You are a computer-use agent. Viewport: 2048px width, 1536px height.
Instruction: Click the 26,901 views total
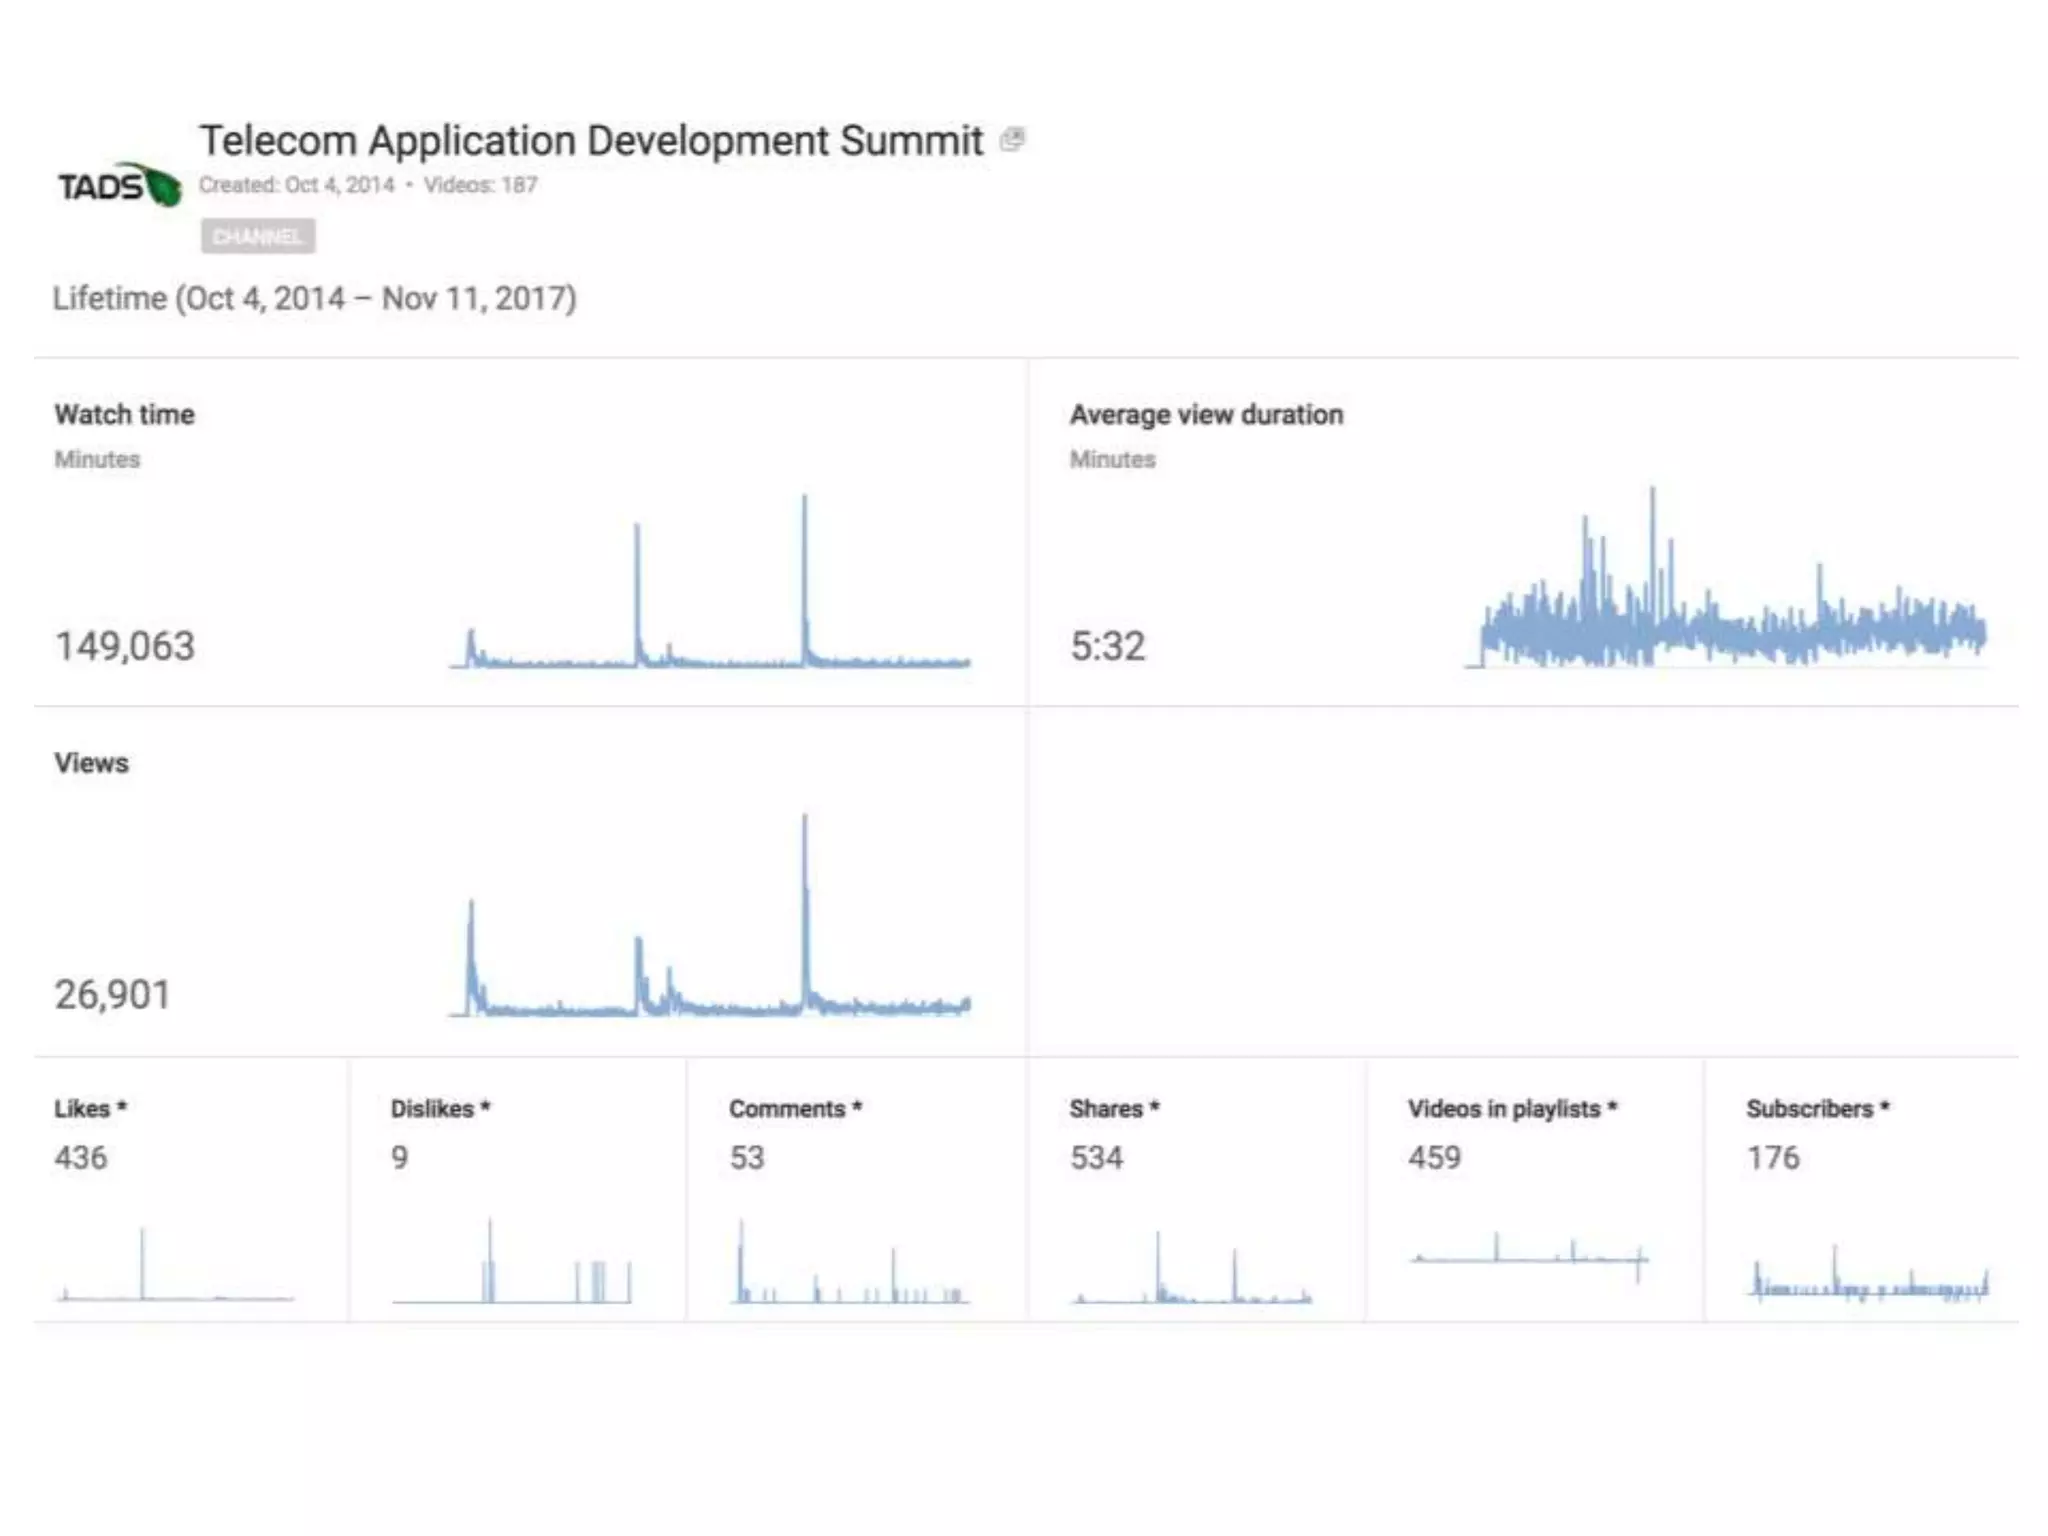point(112,995)
